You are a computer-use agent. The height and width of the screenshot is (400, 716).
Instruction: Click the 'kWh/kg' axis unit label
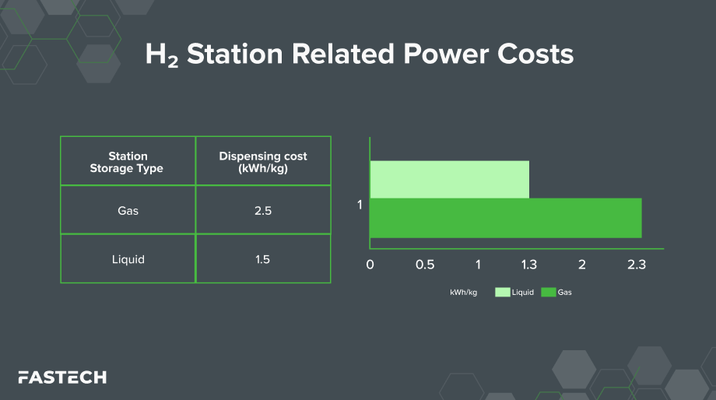(x=463, y=292)
